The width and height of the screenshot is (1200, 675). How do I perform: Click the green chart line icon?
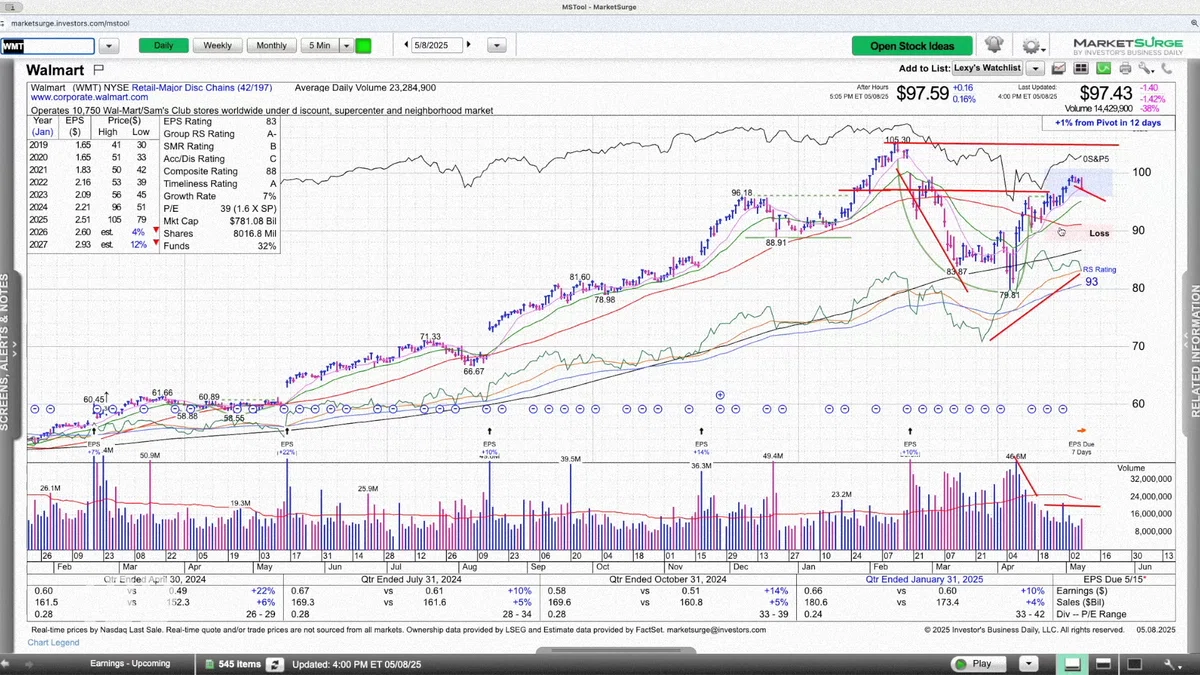1102,68
